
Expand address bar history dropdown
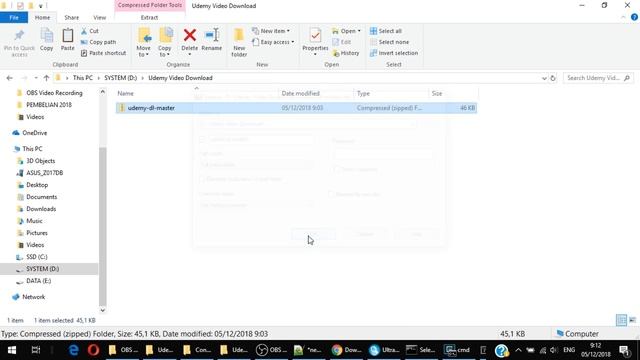(x=544, y=78)
